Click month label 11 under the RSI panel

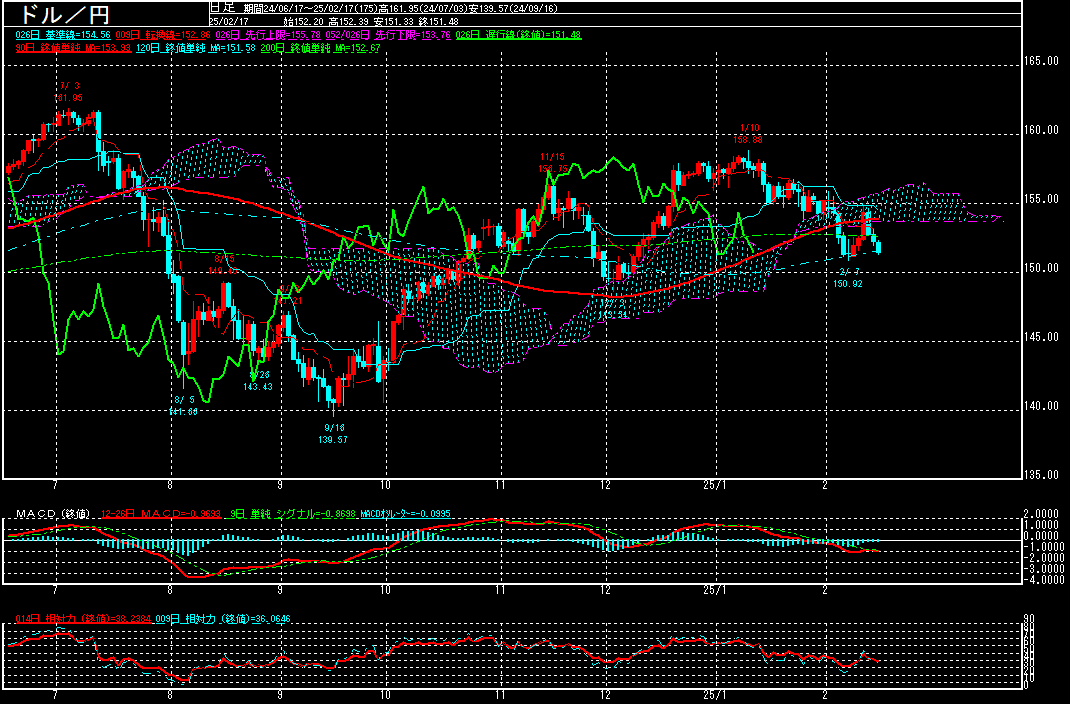click(x=500, y=695)
